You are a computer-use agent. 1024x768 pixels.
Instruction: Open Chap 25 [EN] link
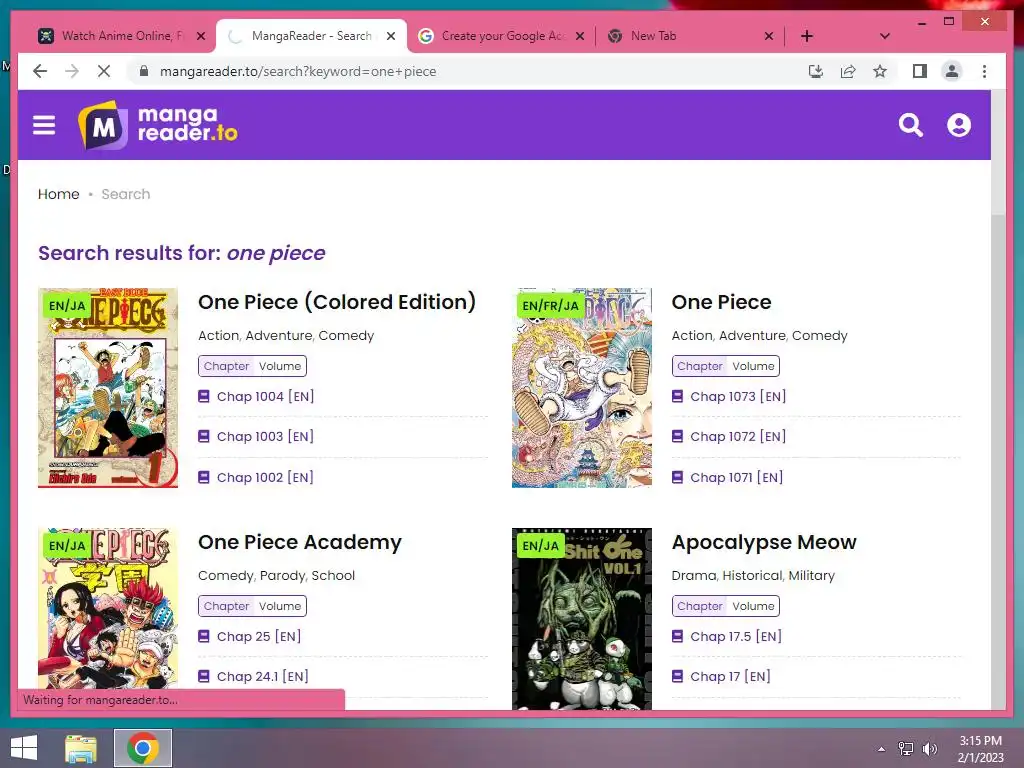259,636
